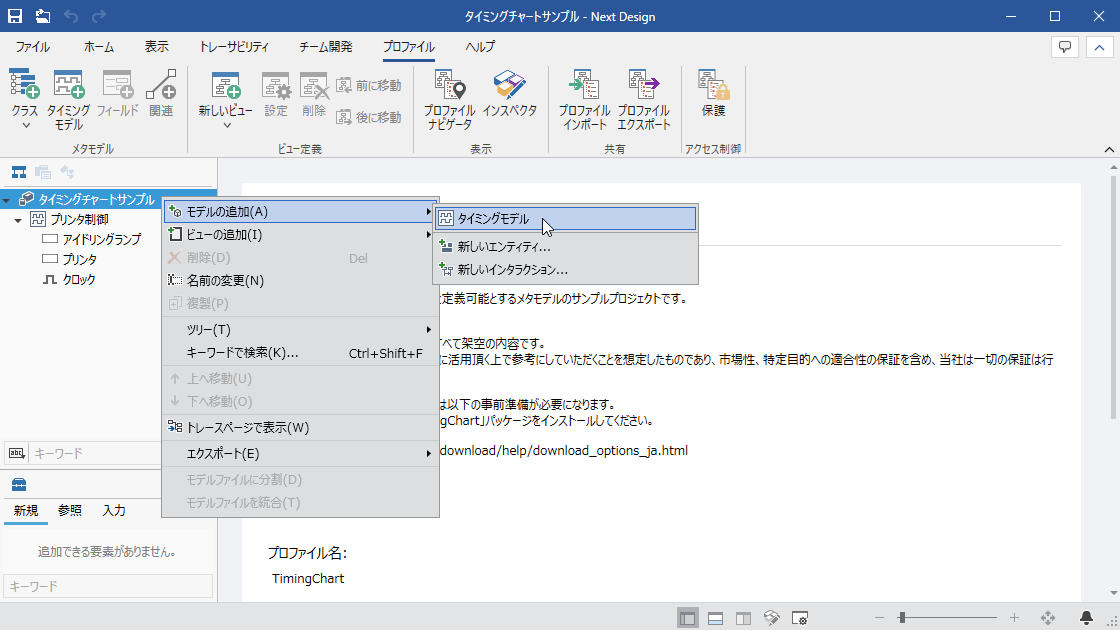
Task: Click the Undo arrow in title bar
Action: tap(71, 16)
